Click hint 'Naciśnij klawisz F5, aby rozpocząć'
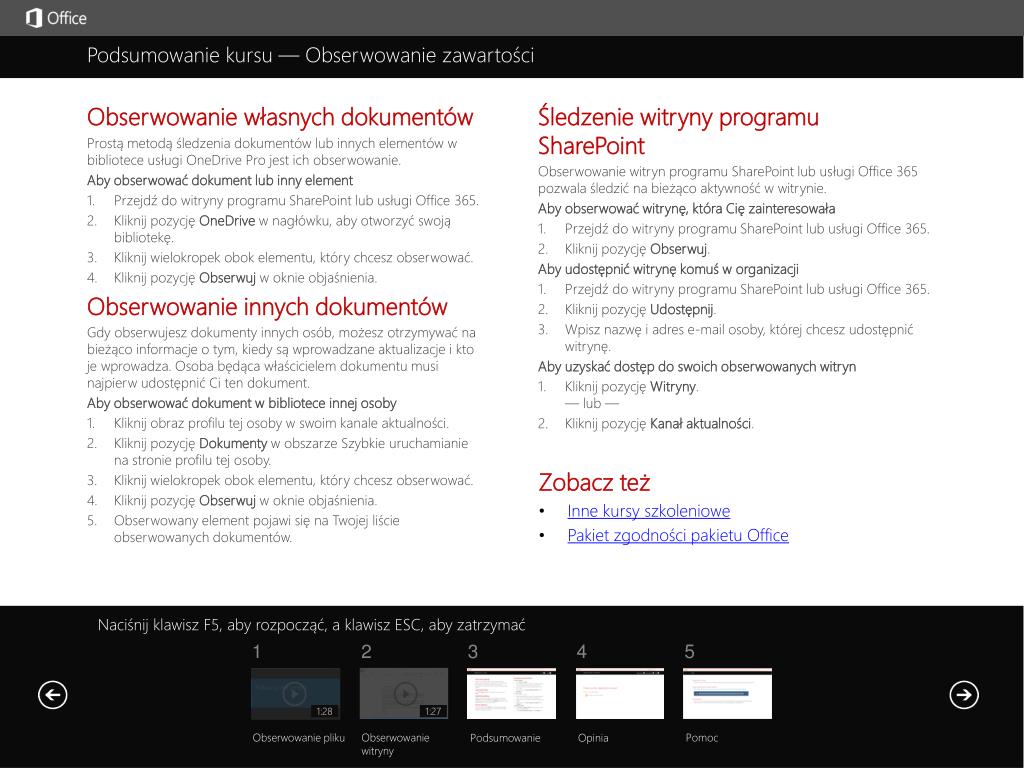This screenshot has width=1024, height=768. coord(212,626)
